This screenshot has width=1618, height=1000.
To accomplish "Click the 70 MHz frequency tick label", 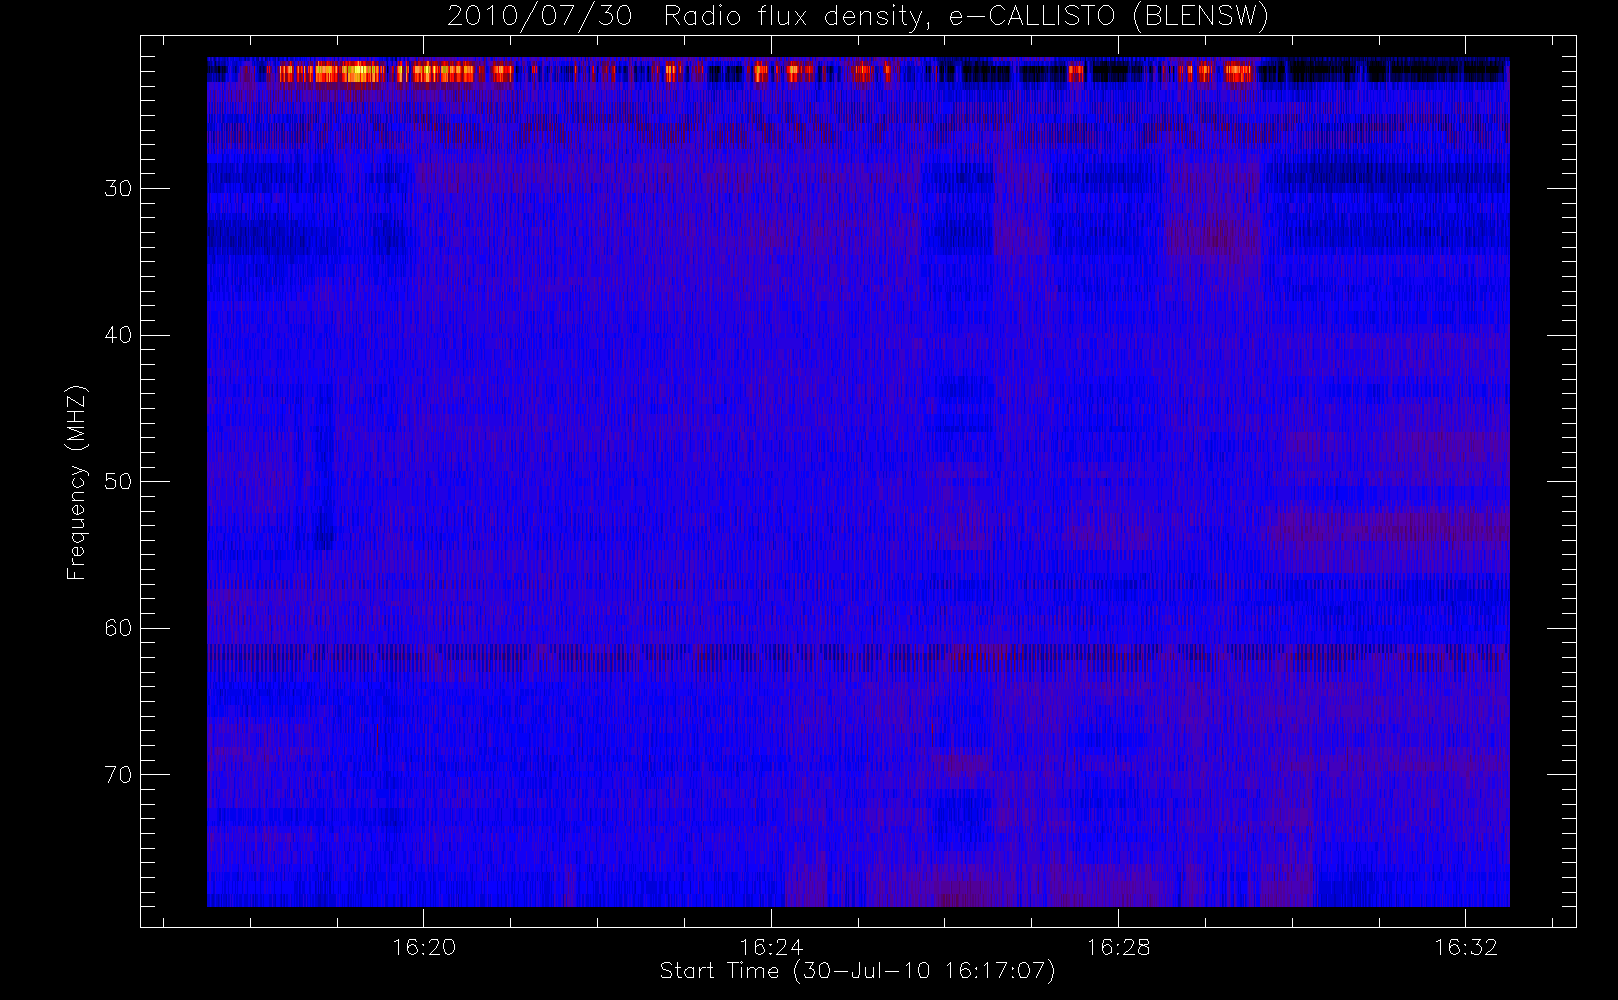I will [118, 774].
